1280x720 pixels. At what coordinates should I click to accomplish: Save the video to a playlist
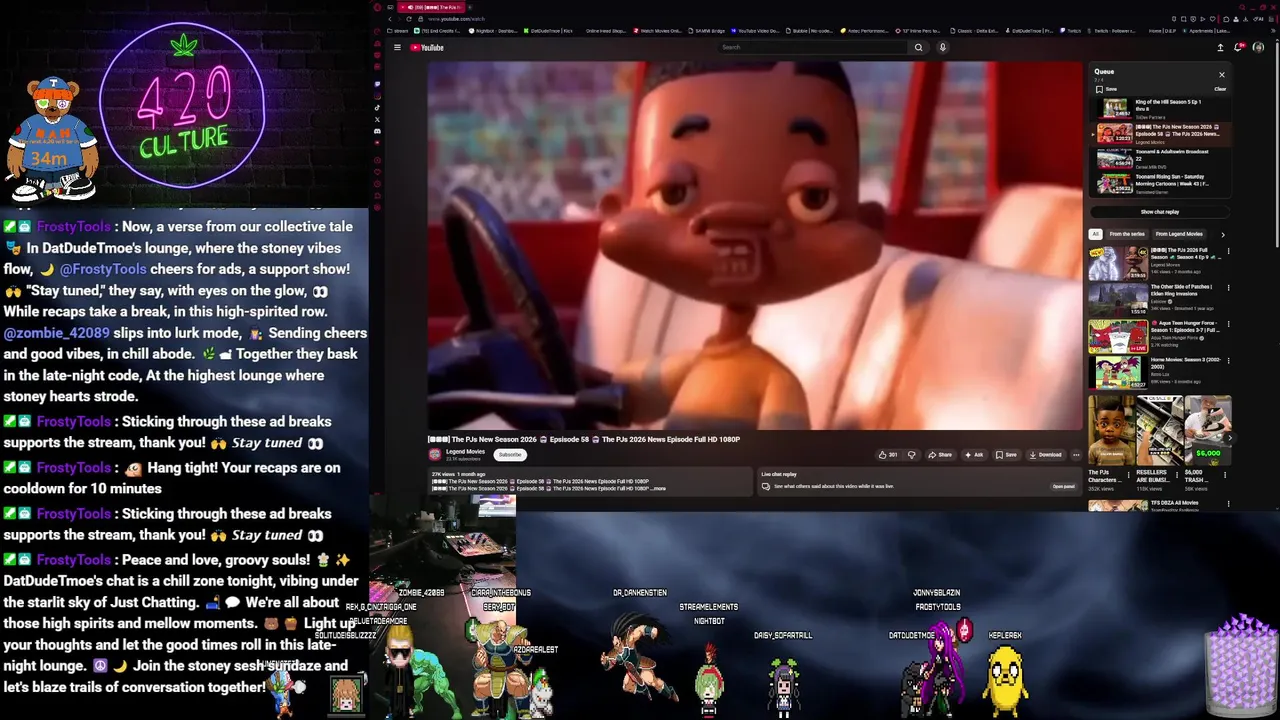[x=1006, y=455]
